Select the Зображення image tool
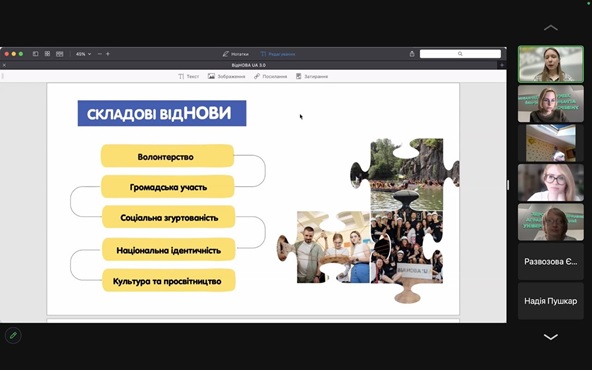 [227, 76]
